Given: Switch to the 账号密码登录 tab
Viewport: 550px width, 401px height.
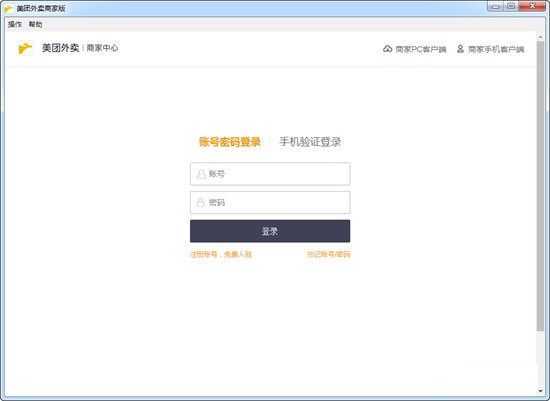Looking at the screenshot, I should tap(230, 142).
